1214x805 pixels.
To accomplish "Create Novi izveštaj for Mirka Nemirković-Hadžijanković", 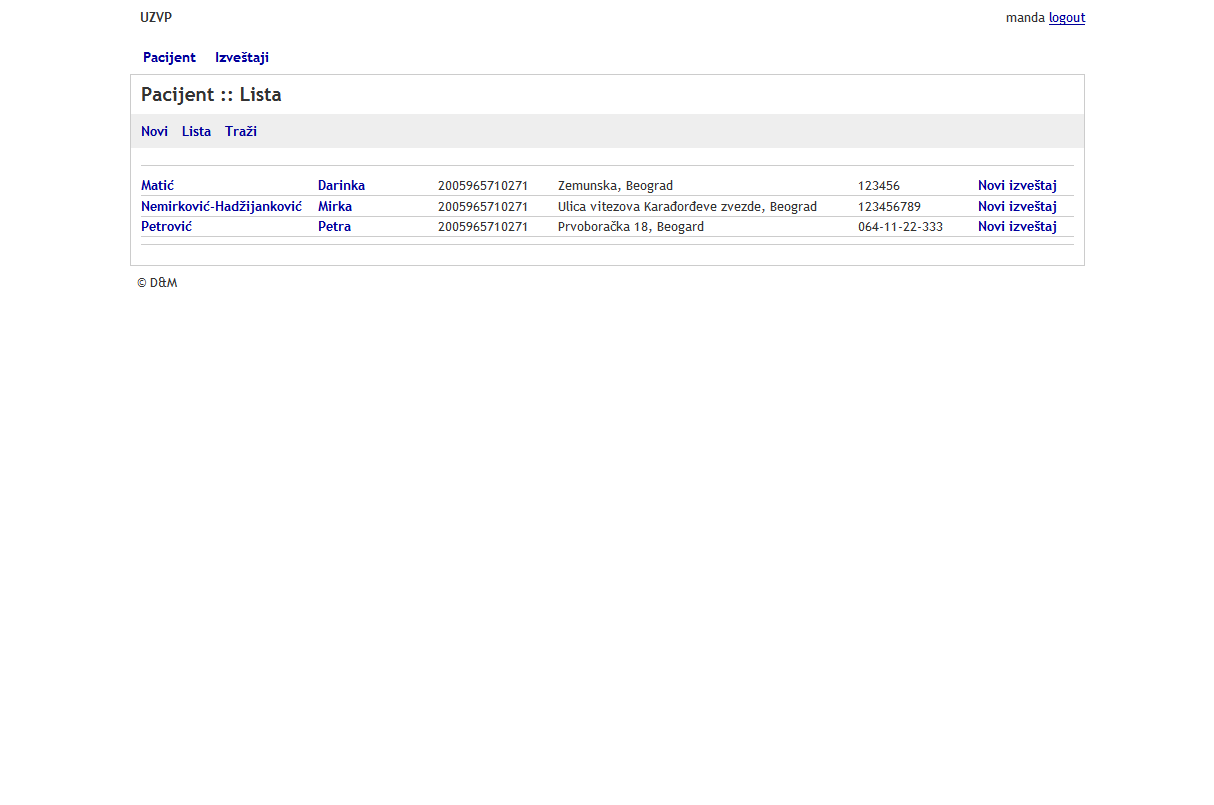I will click(1016, 207).
